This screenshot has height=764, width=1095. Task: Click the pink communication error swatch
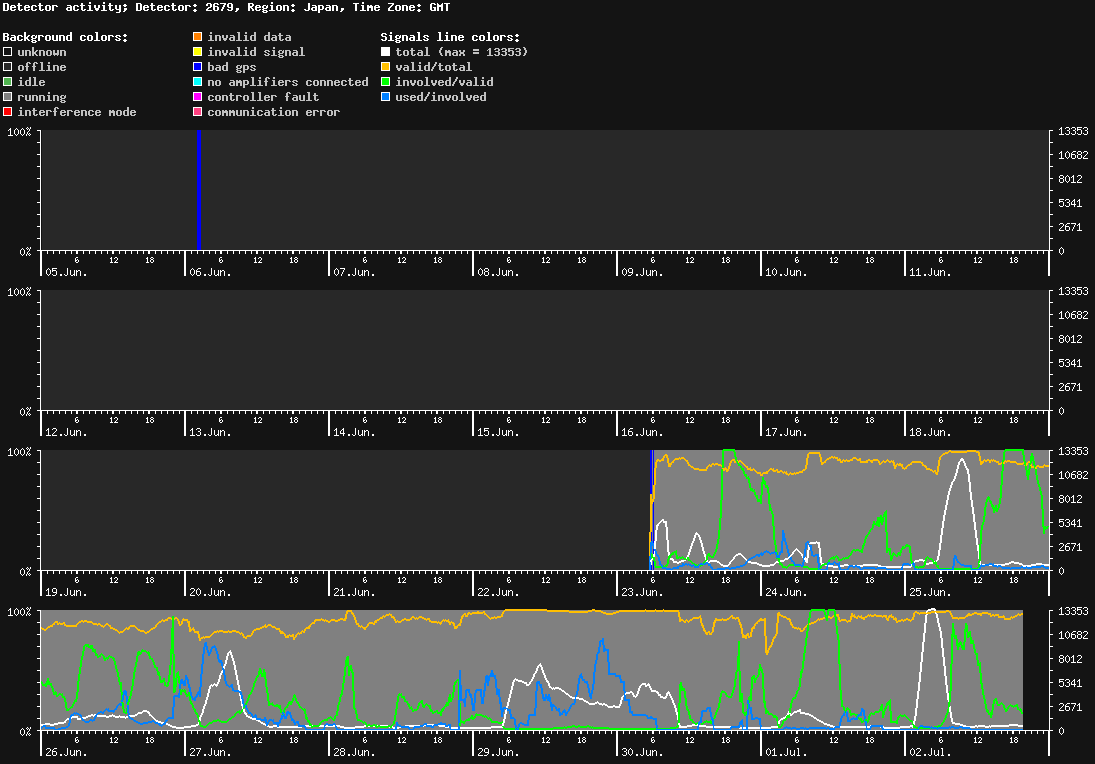tap(198, 112)
